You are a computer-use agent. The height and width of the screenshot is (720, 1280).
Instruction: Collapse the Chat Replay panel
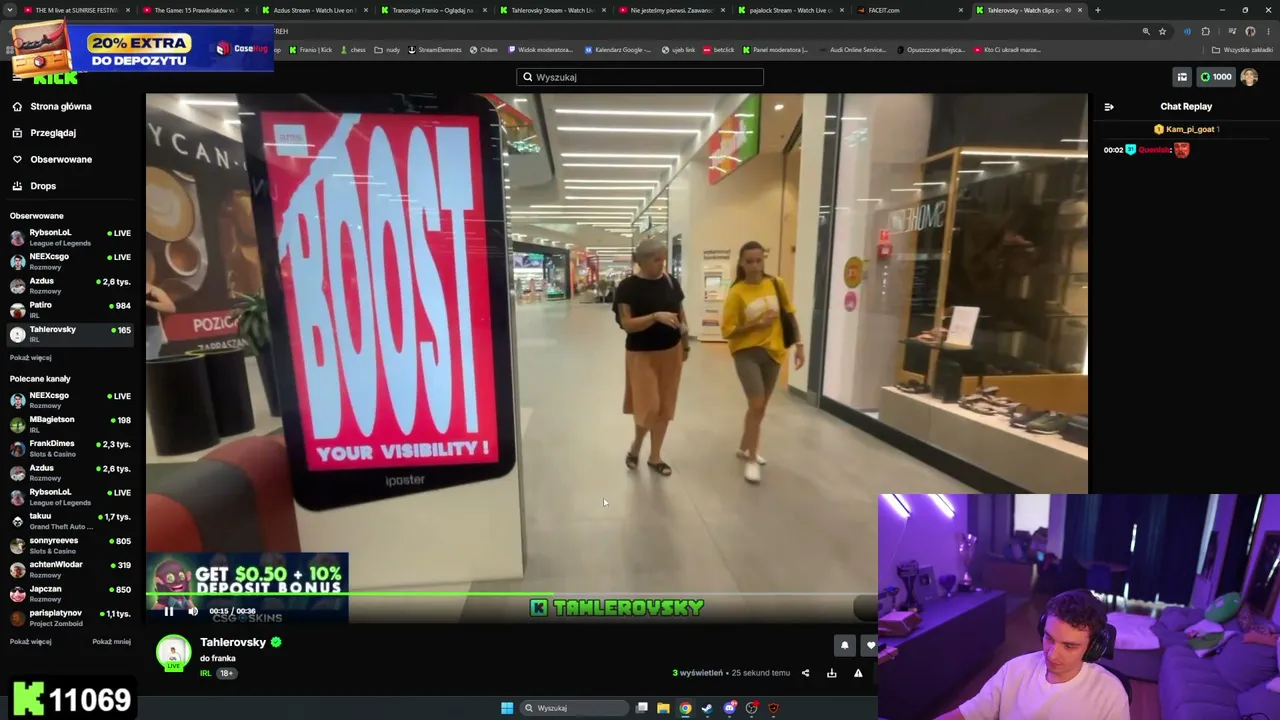1109,107
